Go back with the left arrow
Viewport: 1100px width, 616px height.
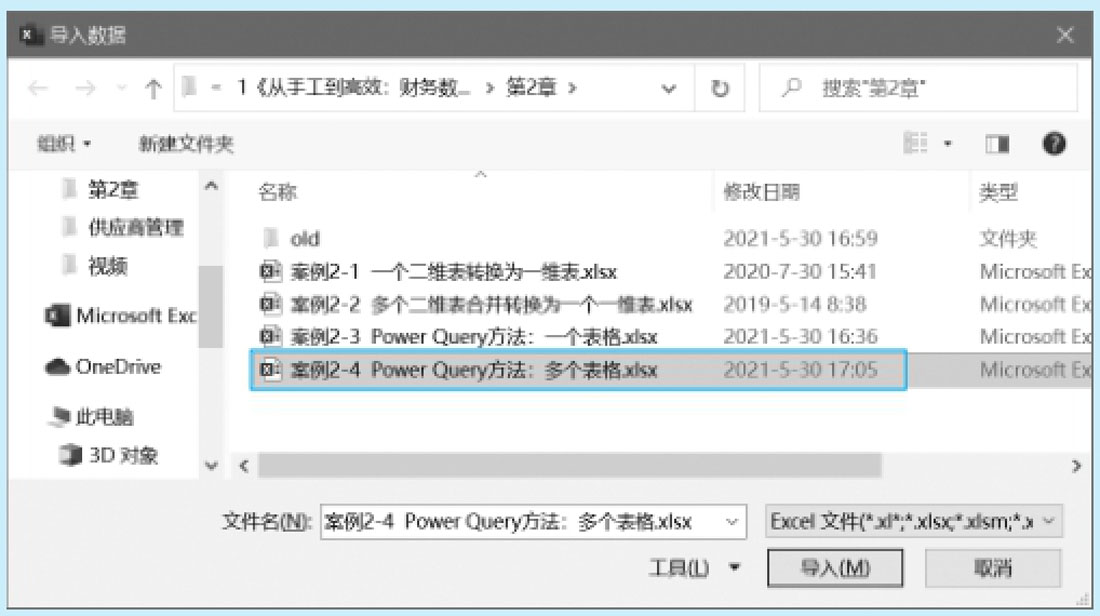(x=38, y=88)
